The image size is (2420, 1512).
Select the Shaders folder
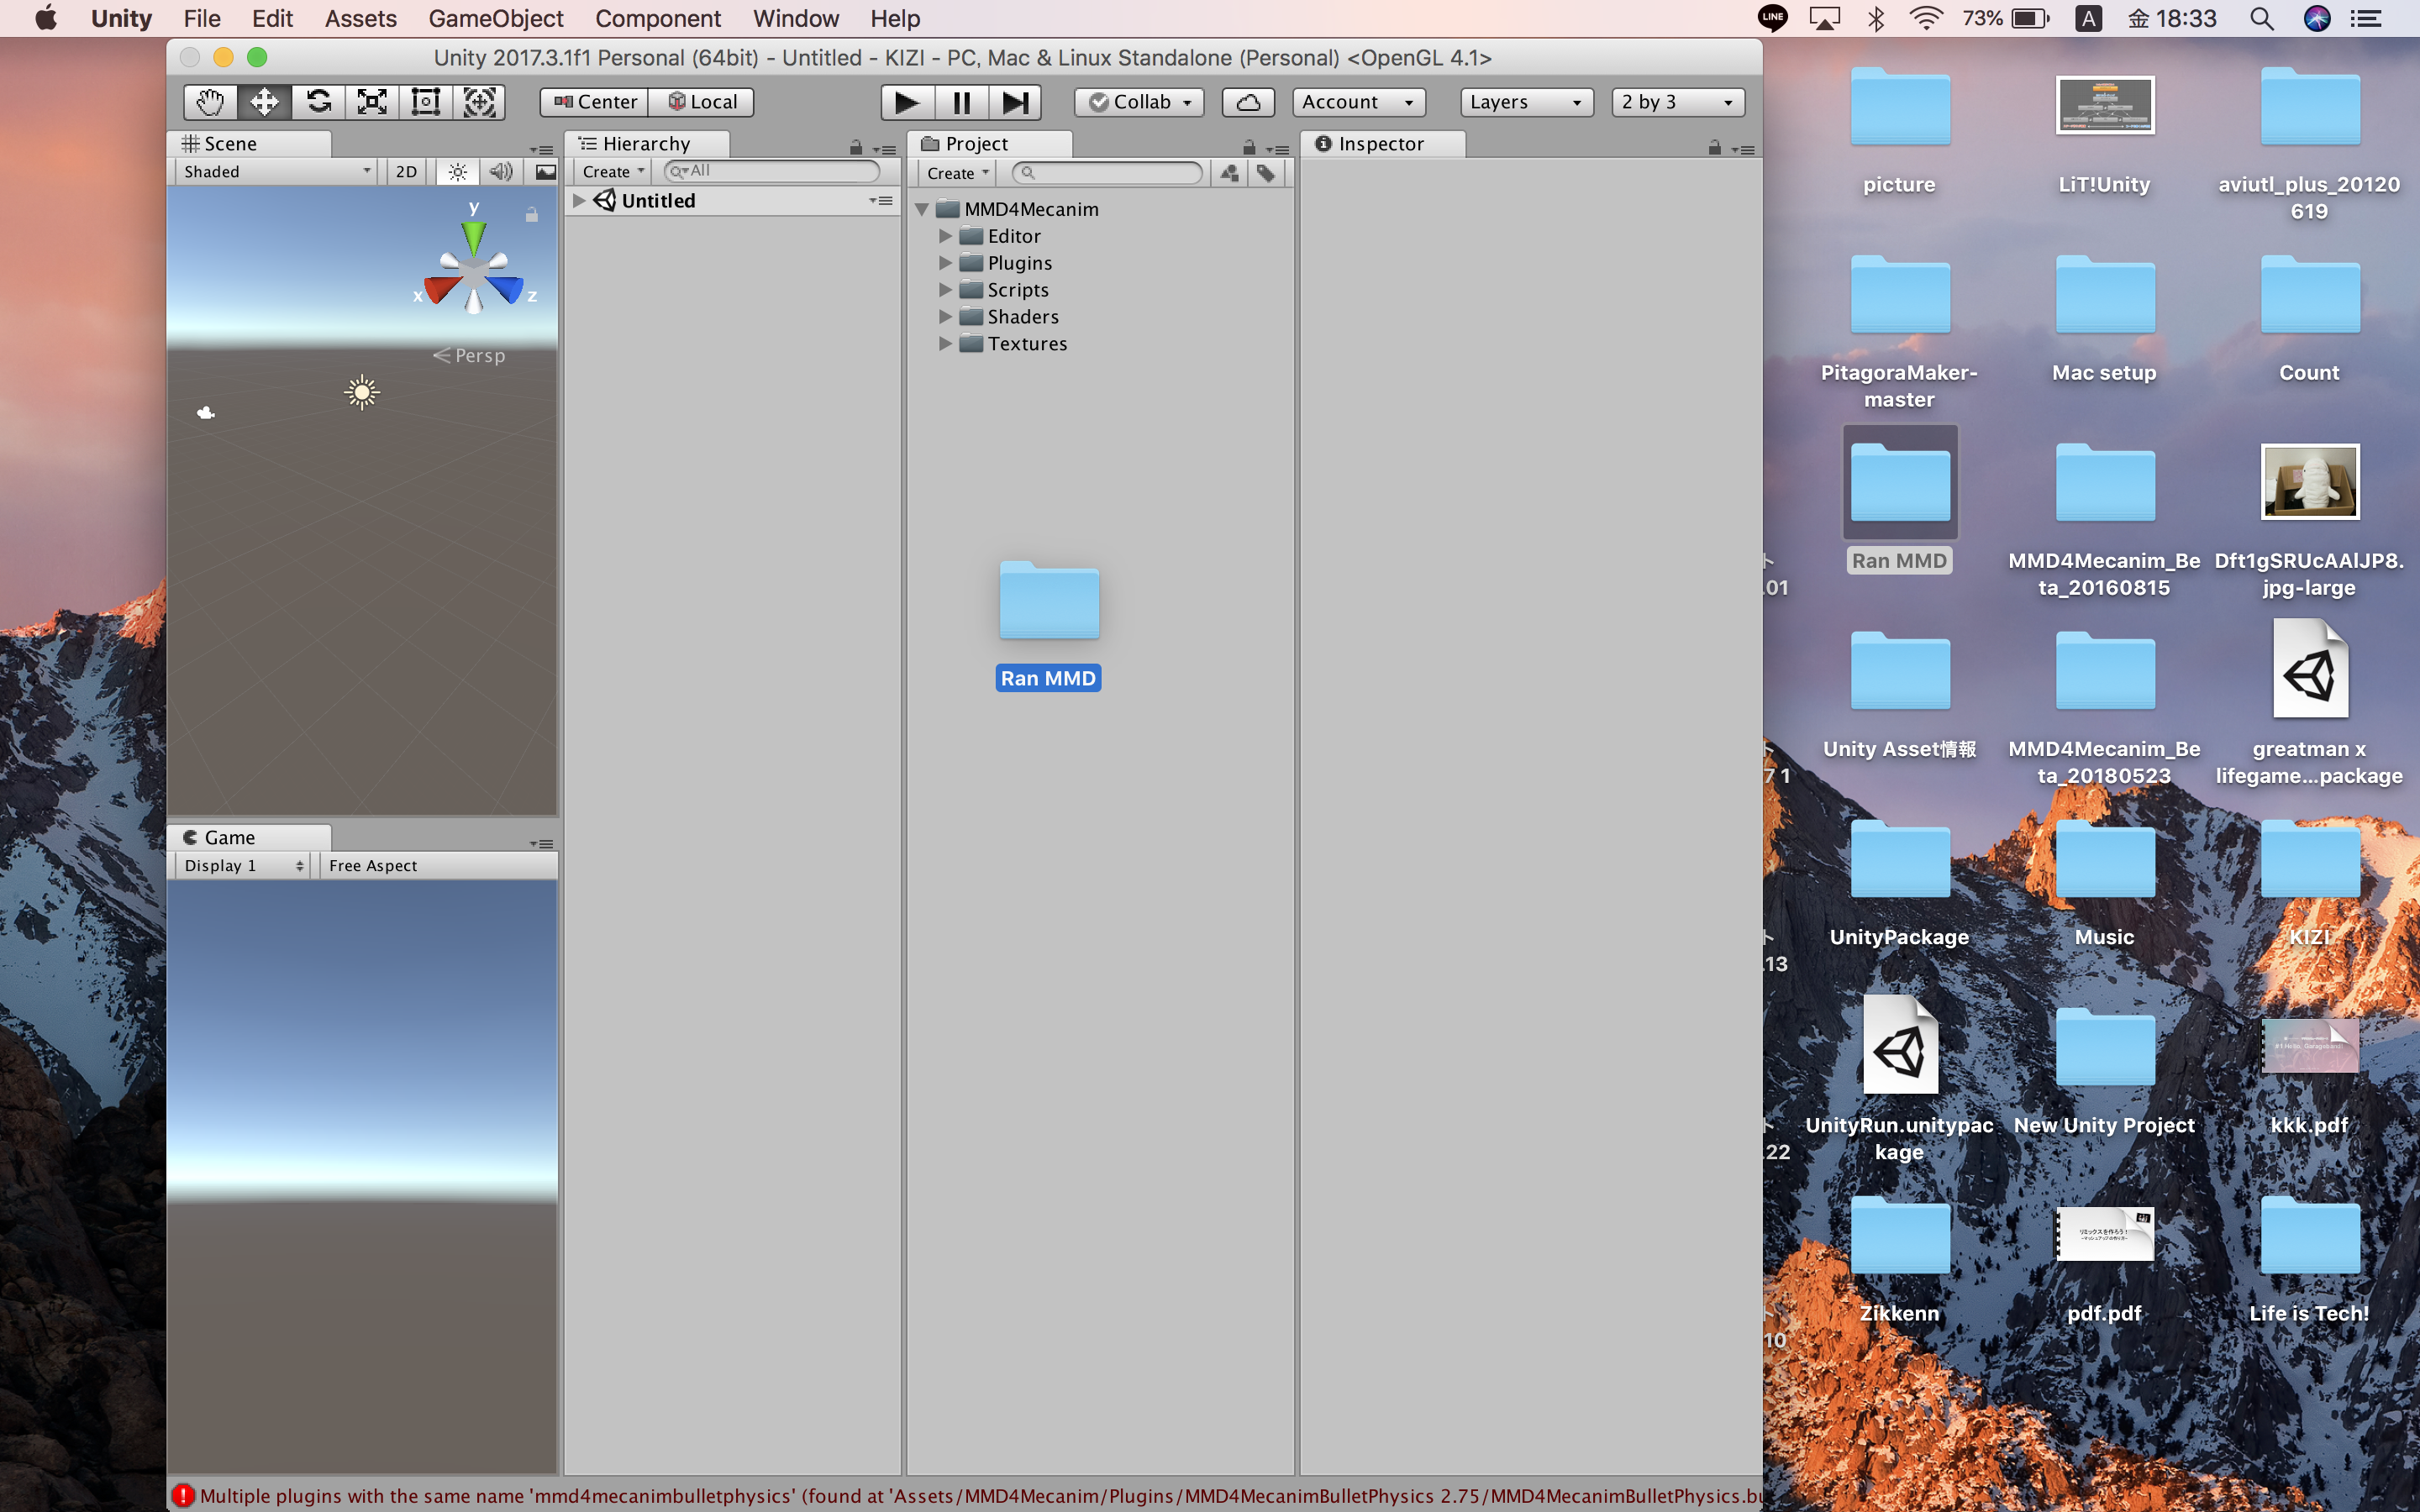[x=1022, y=317]
